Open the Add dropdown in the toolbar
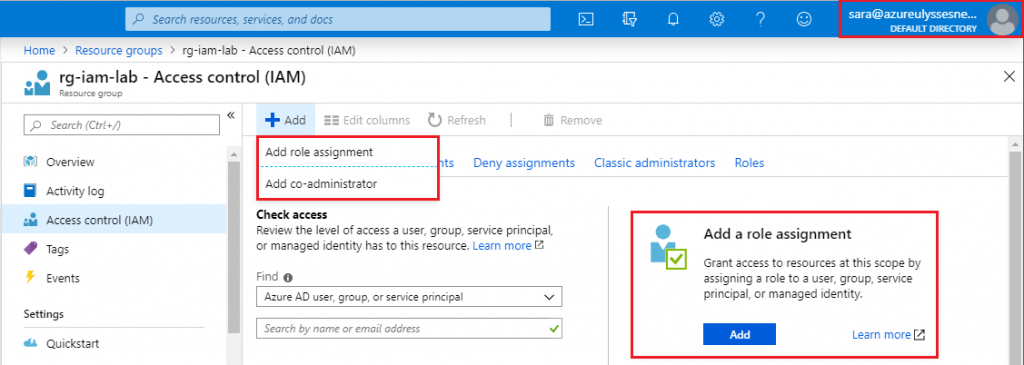This screenshot has width=1024, height=365. click(x=285, y=120)
